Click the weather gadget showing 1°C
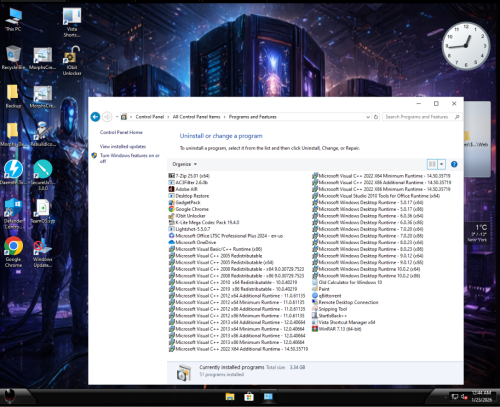Viewport: 500px width, 407px height. (x=477, y=233)
